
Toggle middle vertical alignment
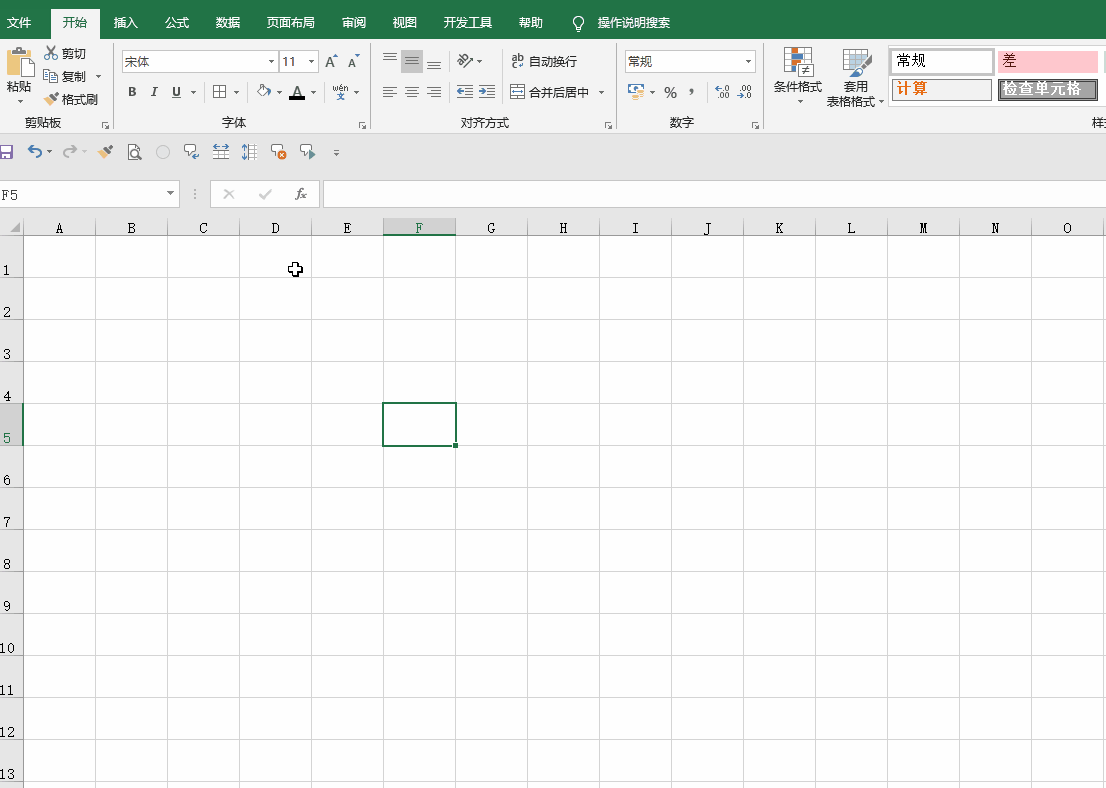[412, 61]
